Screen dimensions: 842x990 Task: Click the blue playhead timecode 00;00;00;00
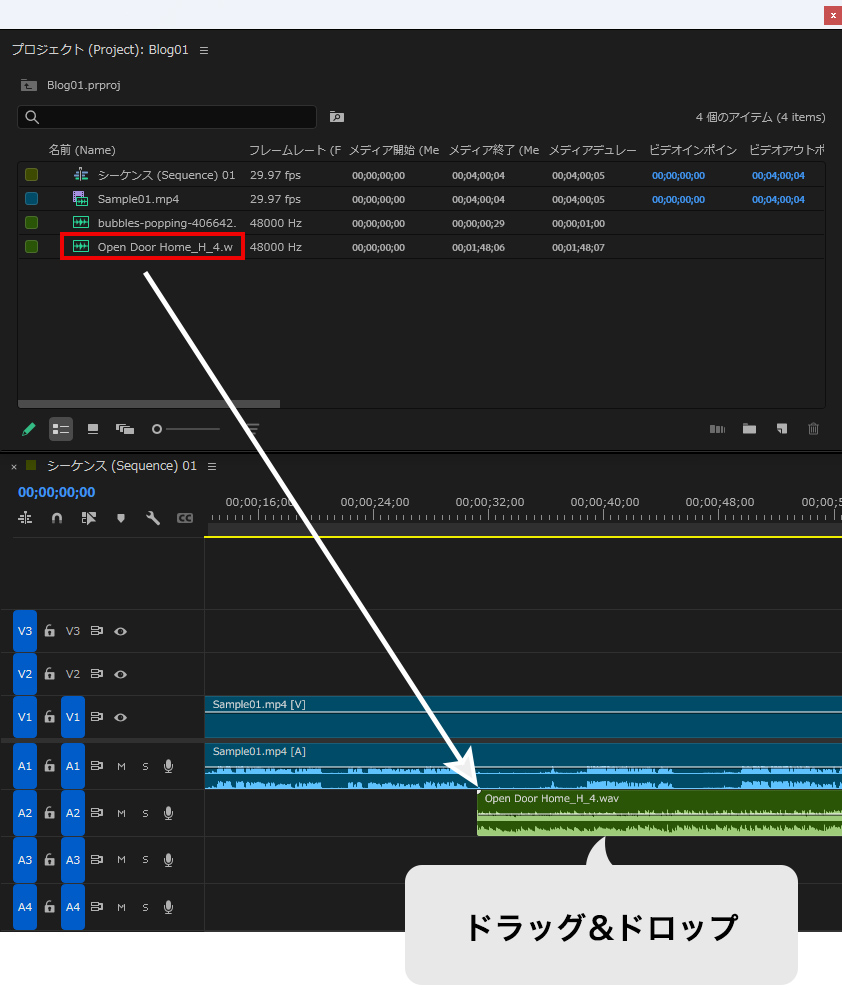[57, 492]
